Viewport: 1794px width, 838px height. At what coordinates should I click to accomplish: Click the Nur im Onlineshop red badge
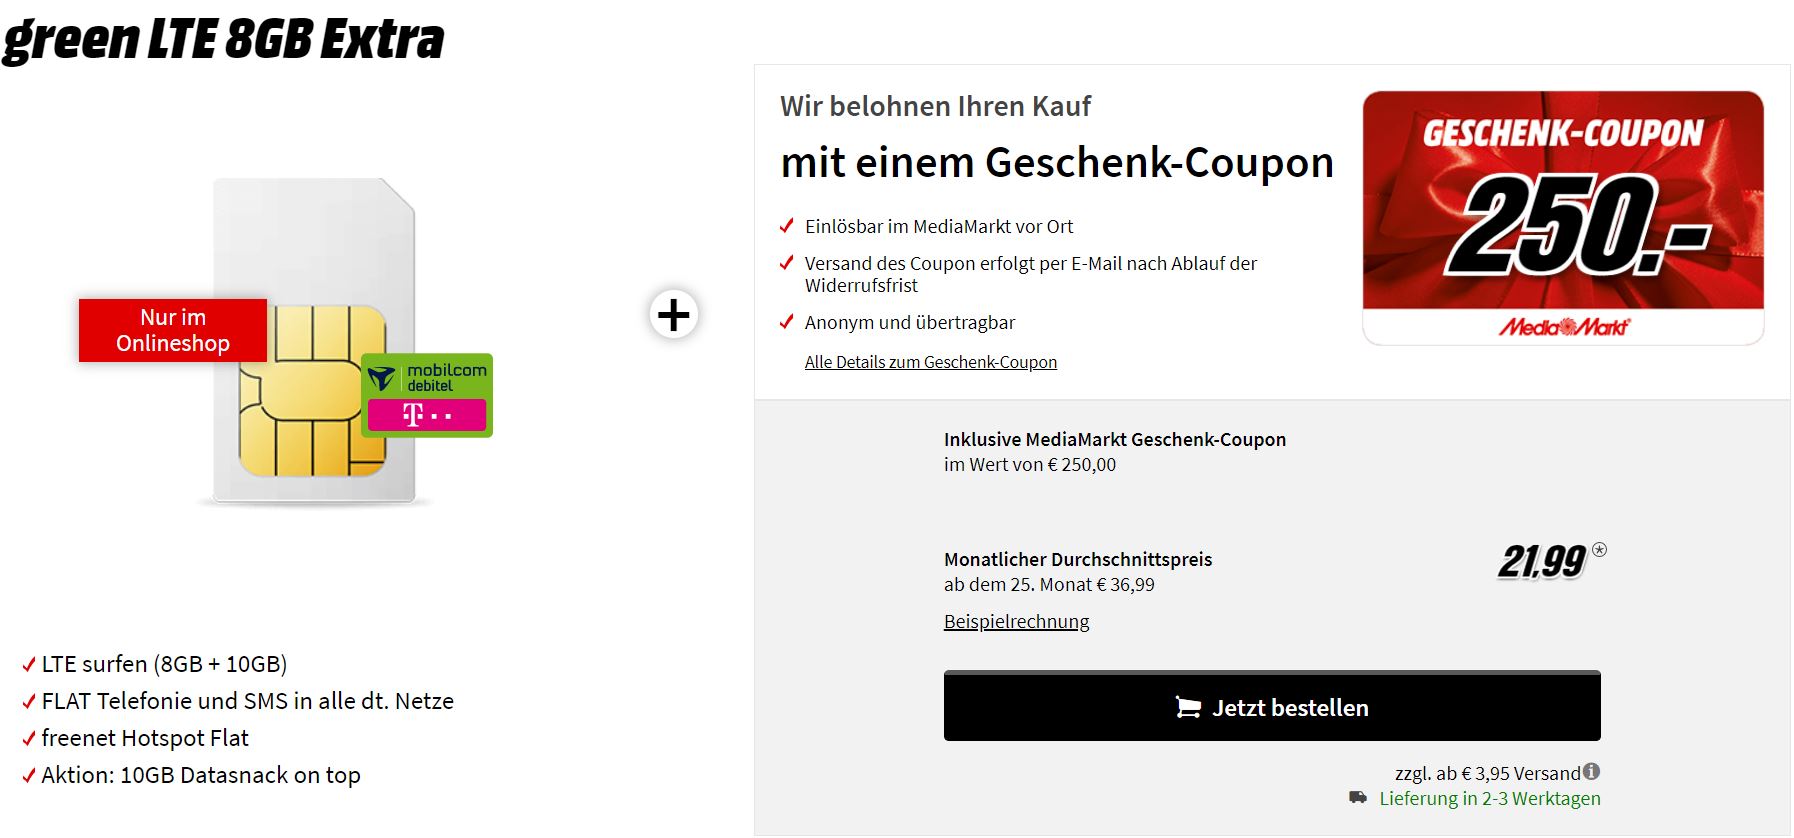173,330
